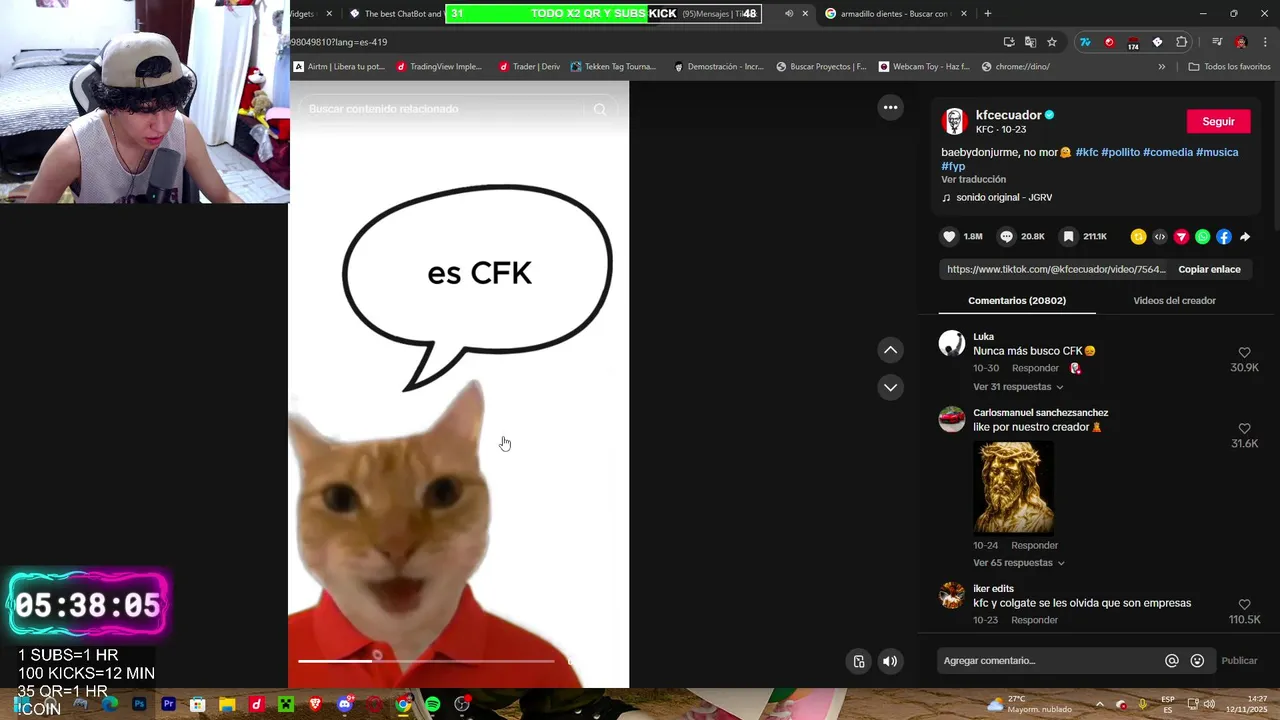Image resolution: width=1280 pixels, height=720 pixels.
Task: Open Minecraft from the taskbar
Action: pyautogui.click(x=286, y=704)
